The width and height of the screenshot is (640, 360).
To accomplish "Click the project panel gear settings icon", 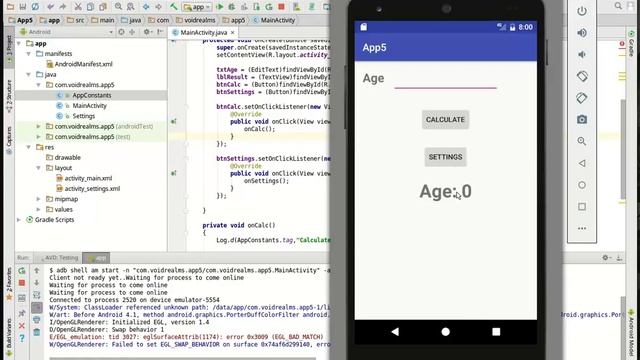I will pyautogui.click(x=147, y=32).
